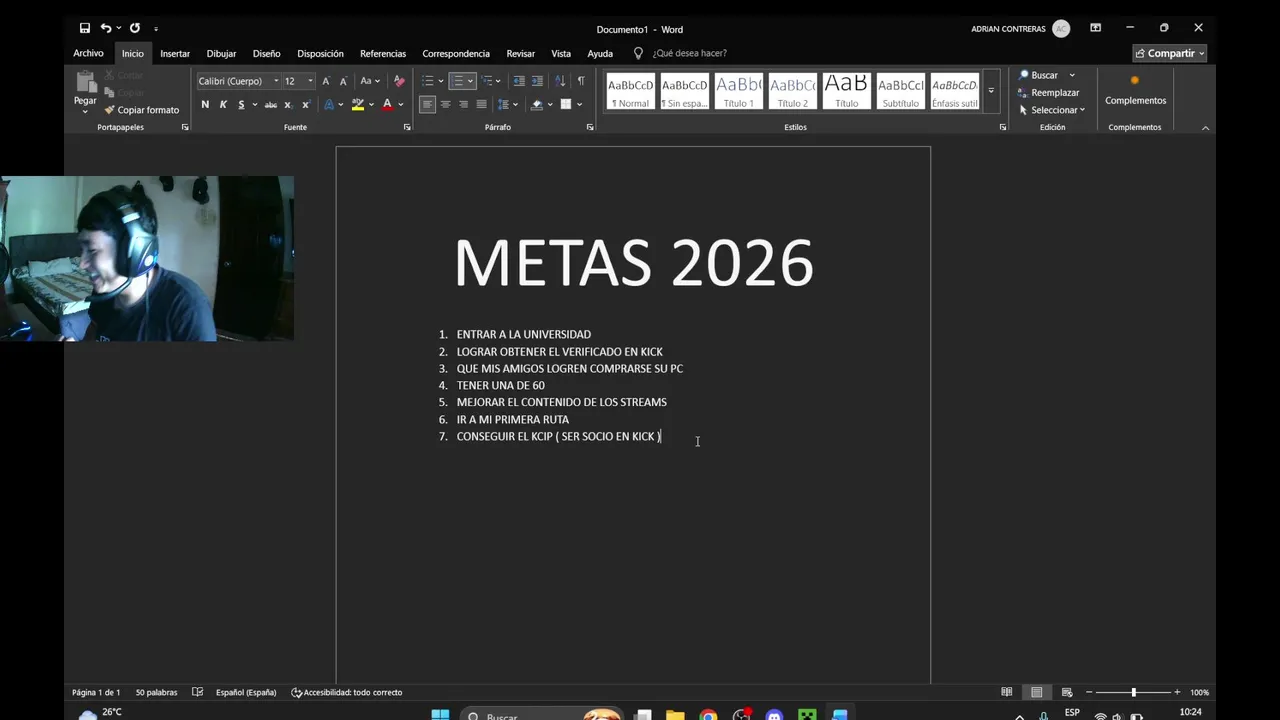1280x720 pixels.
Task: Decrease indent icon in Párrafo
Action: click(519, 81)
